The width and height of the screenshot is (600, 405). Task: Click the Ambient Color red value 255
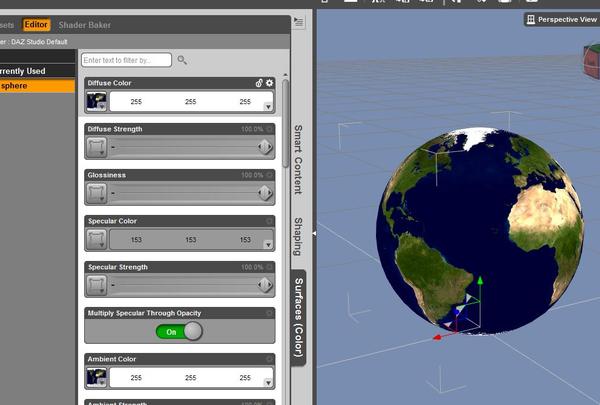(x=136, y=377)
